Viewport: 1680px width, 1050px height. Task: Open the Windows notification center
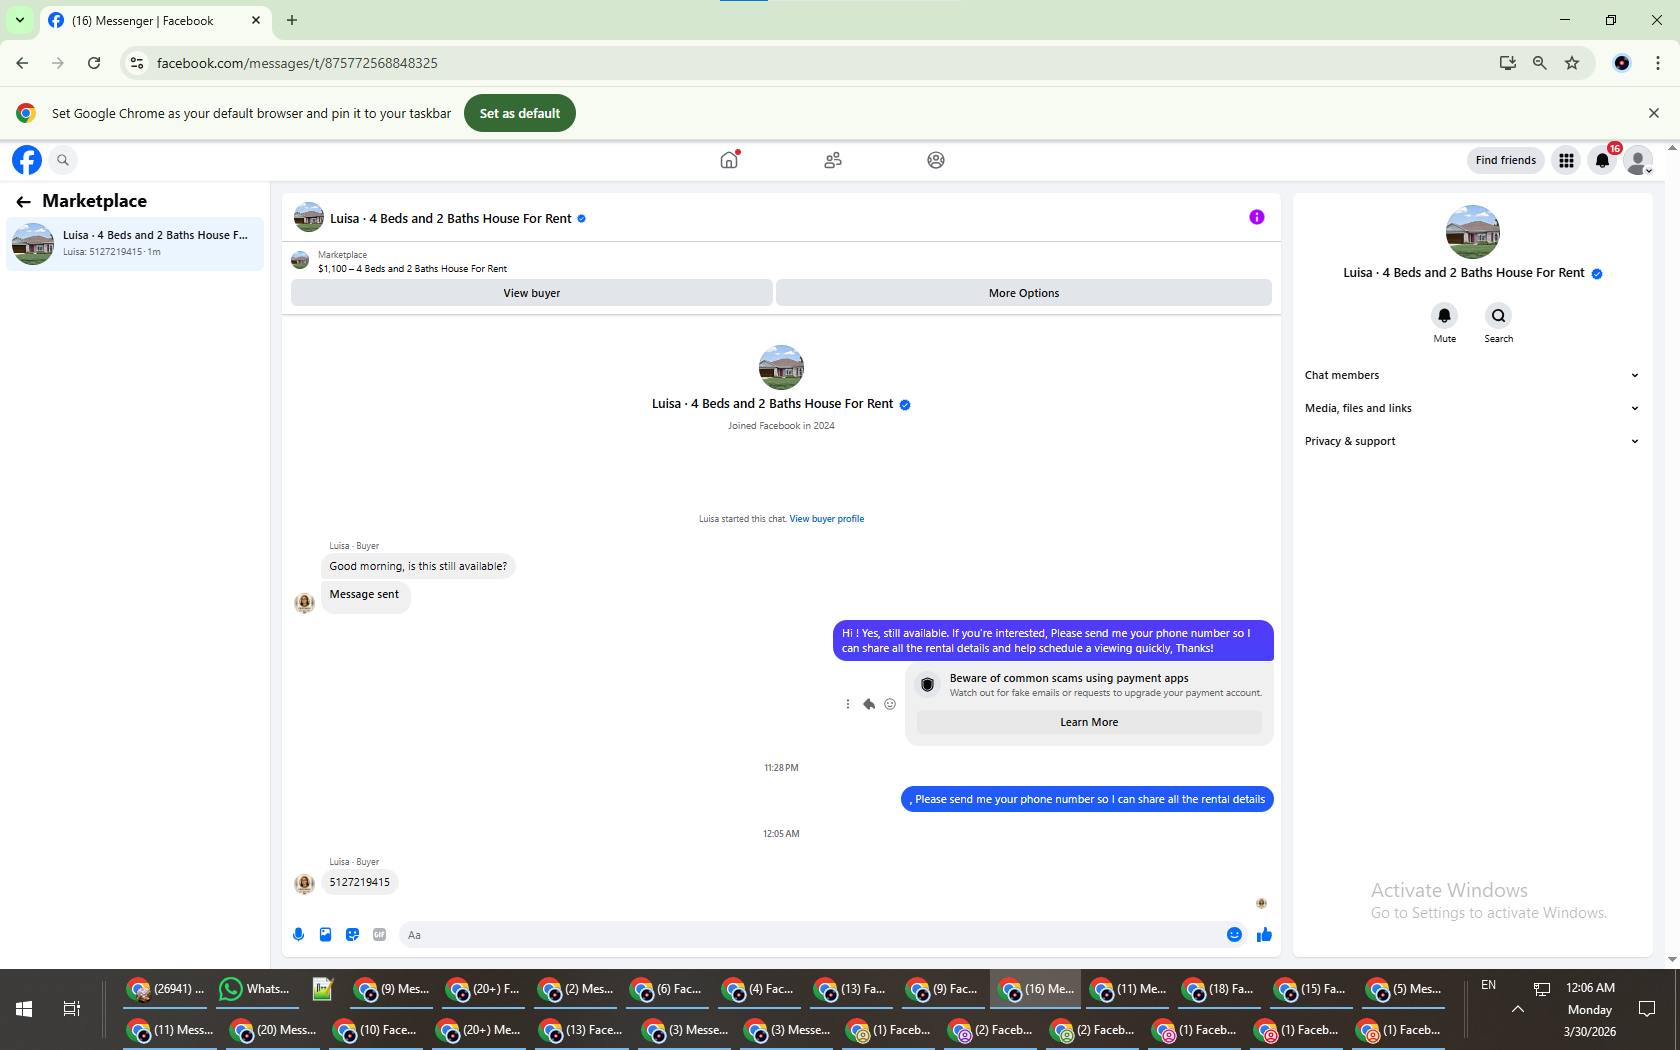pos(1647,1009)
